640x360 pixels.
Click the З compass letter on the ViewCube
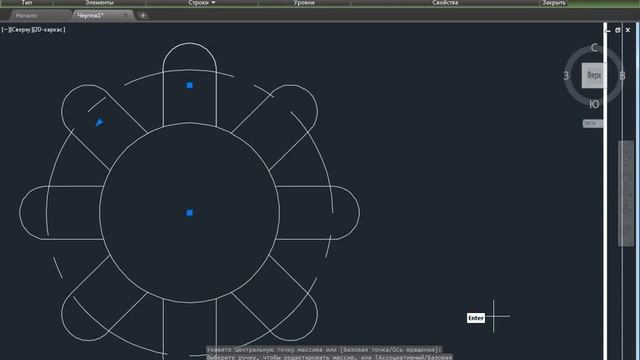pyautogui.click(x=566, y=76)
